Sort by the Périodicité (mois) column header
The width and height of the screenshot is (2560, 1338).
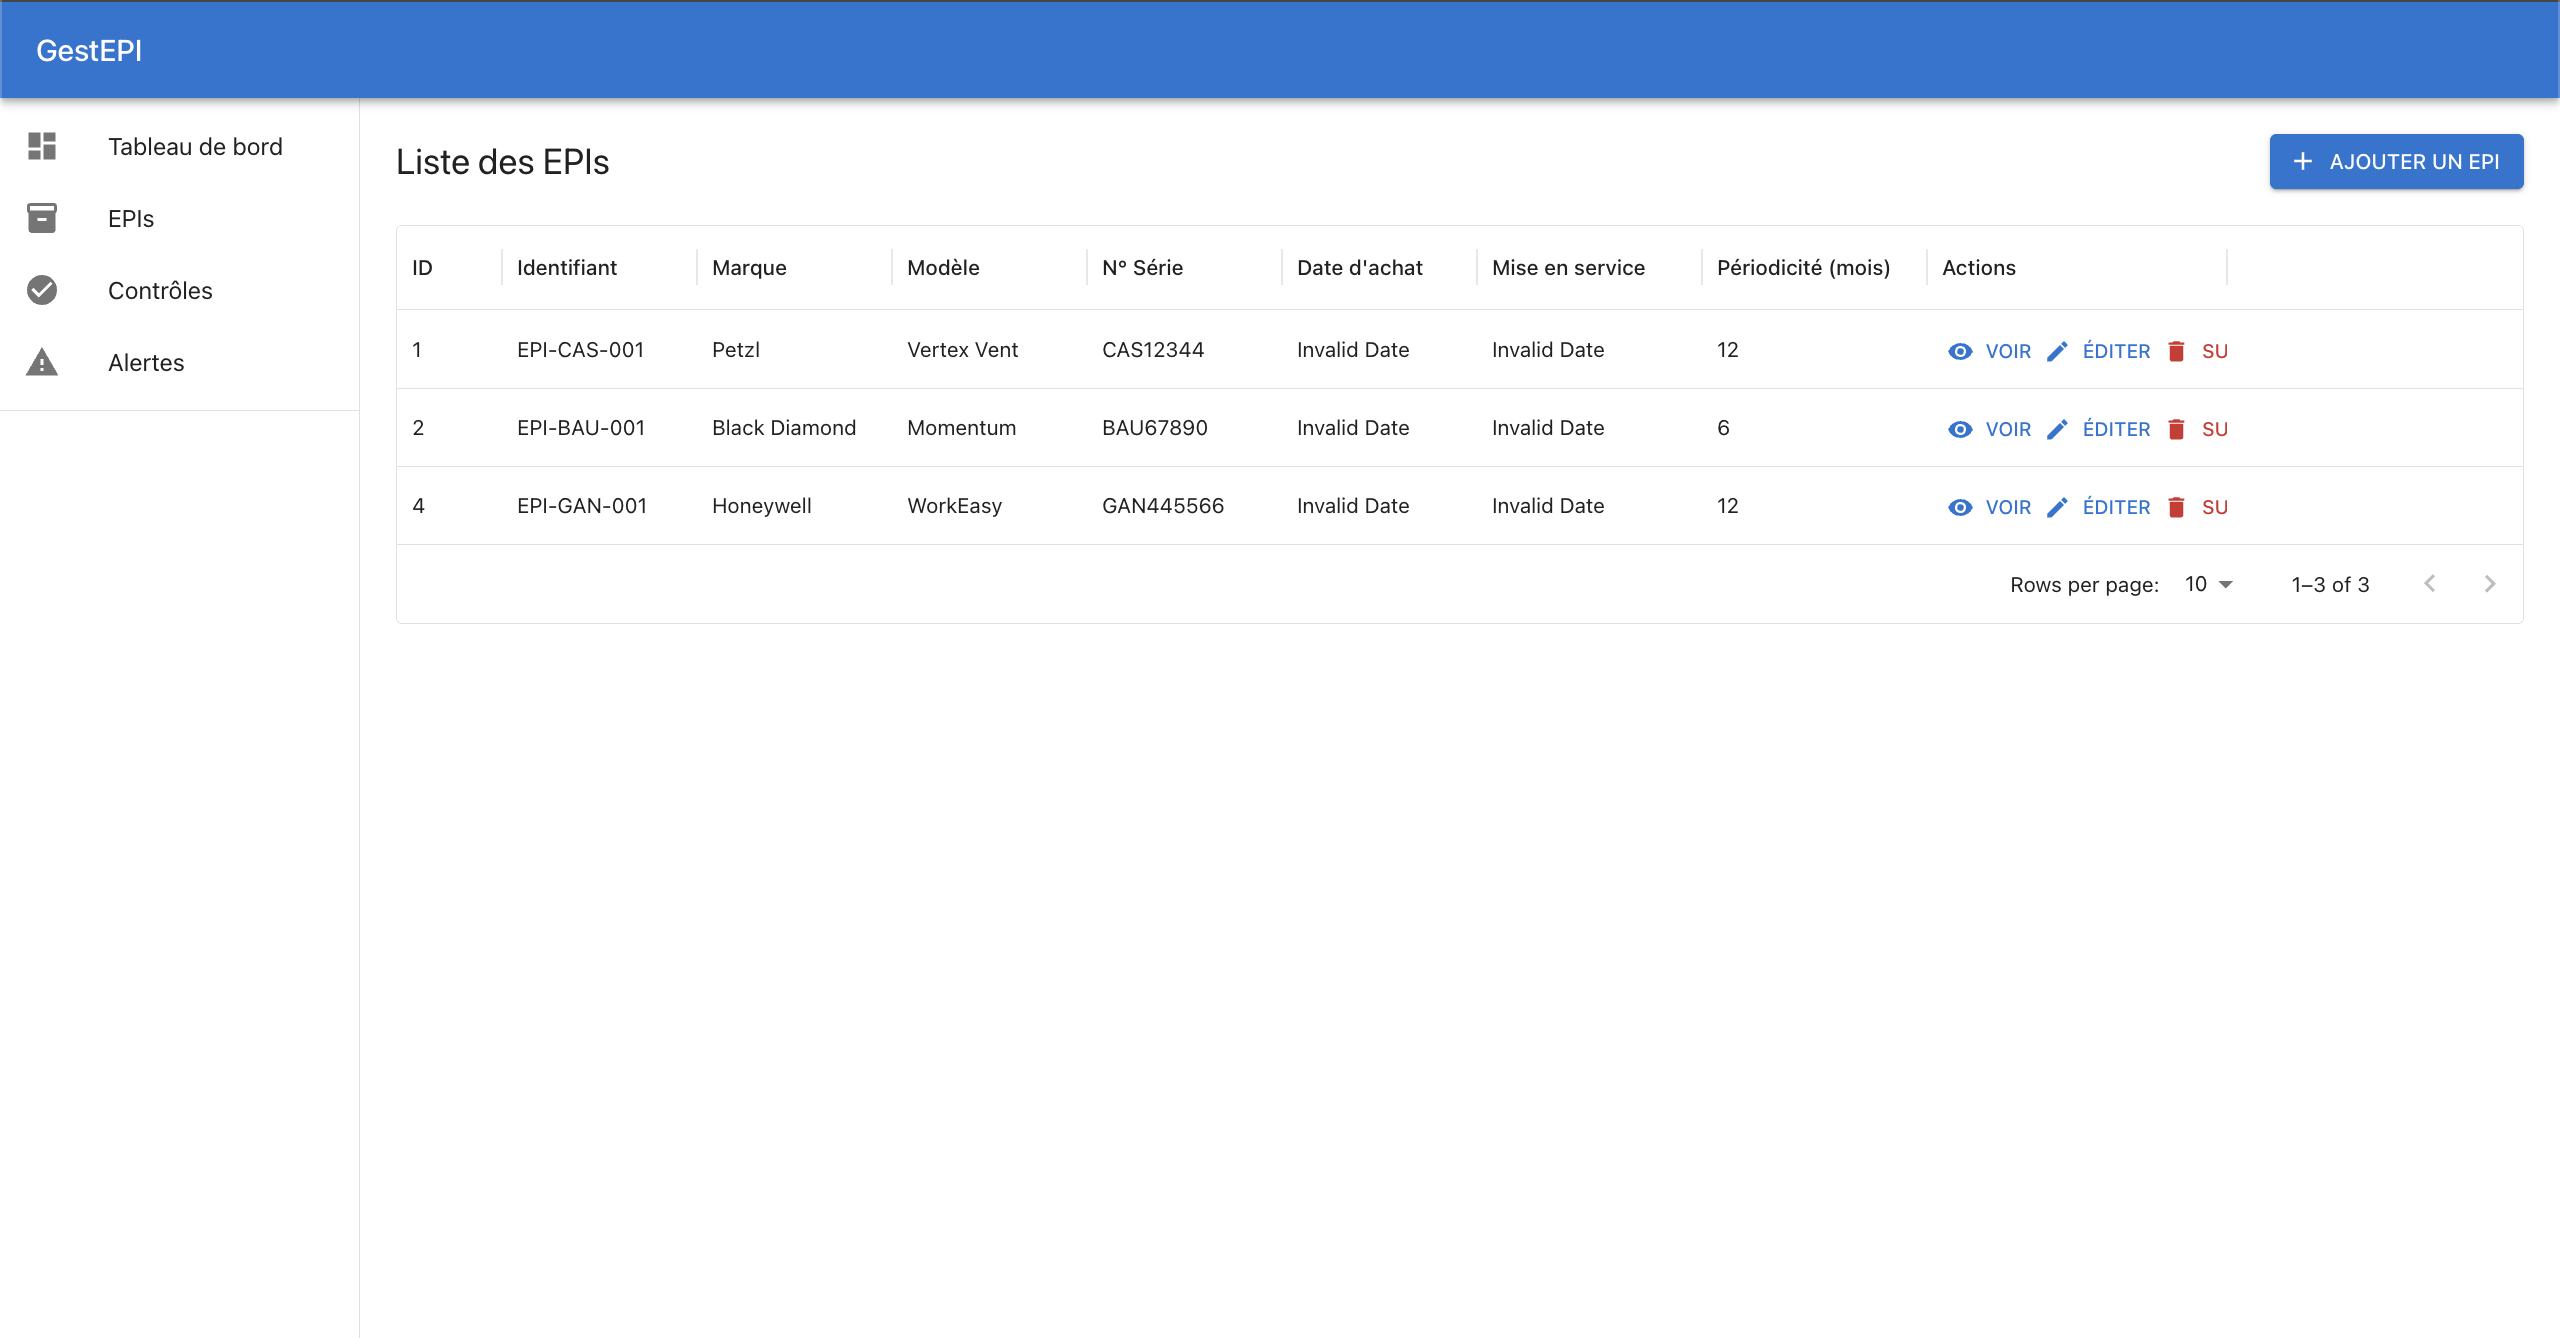click(x=1803, y=267)
